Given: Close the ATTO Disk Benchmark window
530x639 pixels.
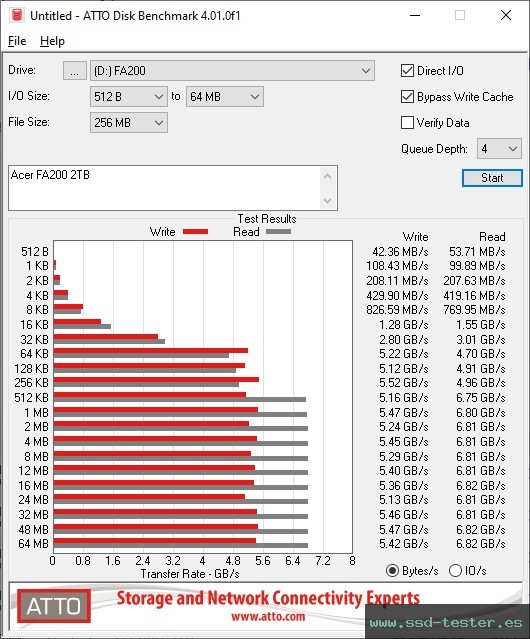Looking at the screenshot, I should point(506,15).
